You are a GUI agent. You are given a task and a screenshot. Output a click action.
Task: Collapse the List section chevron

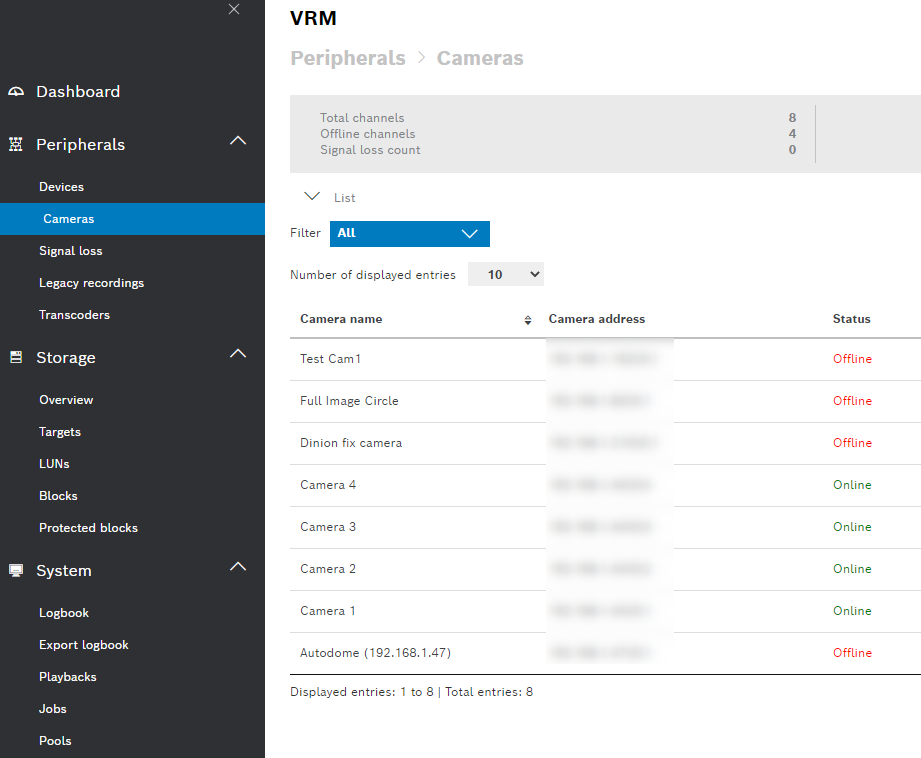tap(312, 197)
